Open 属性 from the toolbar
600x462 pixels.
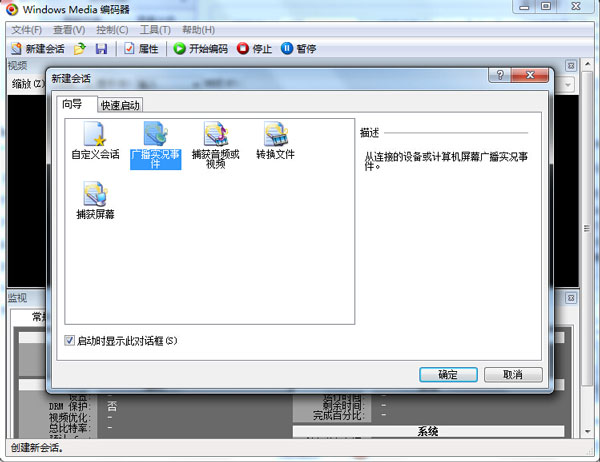(141, 48)
